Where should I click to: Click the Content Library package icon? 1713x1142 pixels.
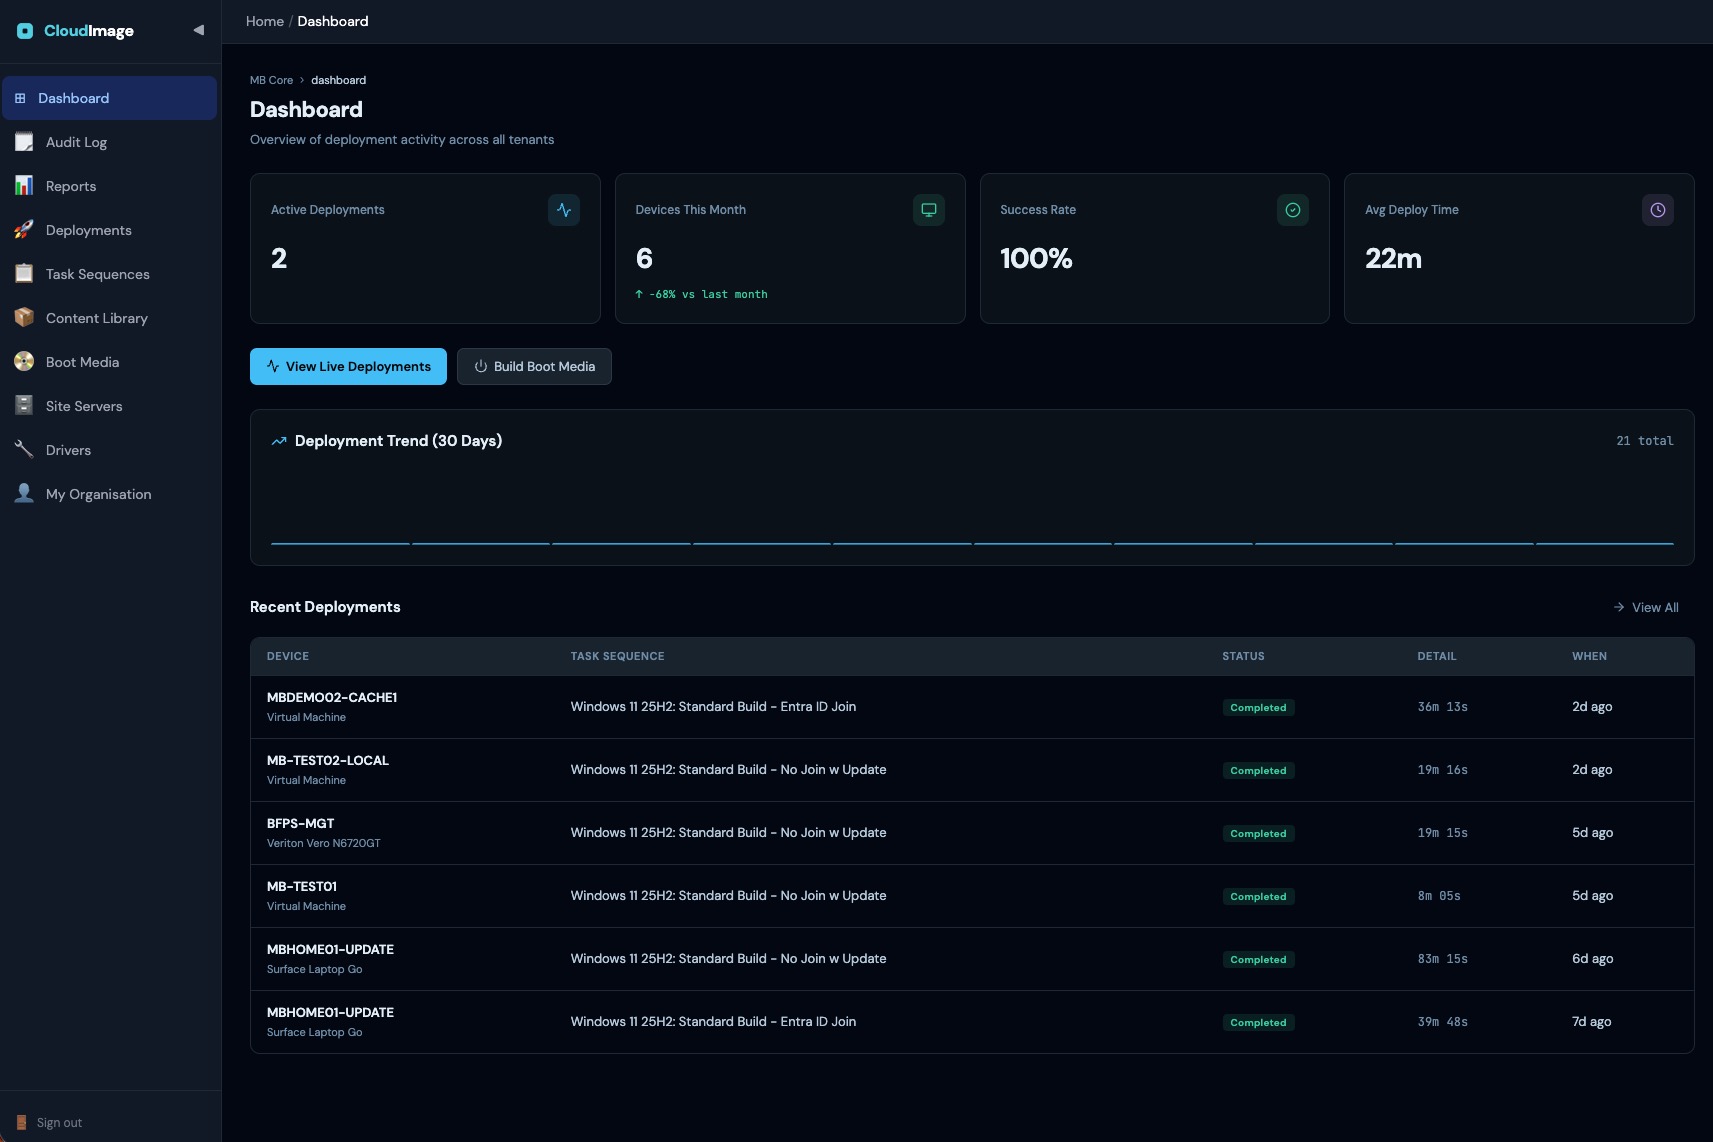[24, 318]
